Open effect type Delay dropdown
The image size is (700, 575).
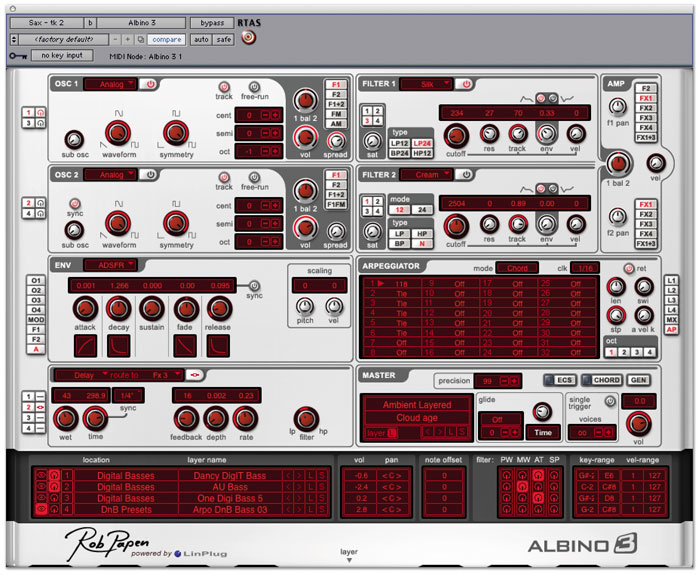click(x=83, y=375)
